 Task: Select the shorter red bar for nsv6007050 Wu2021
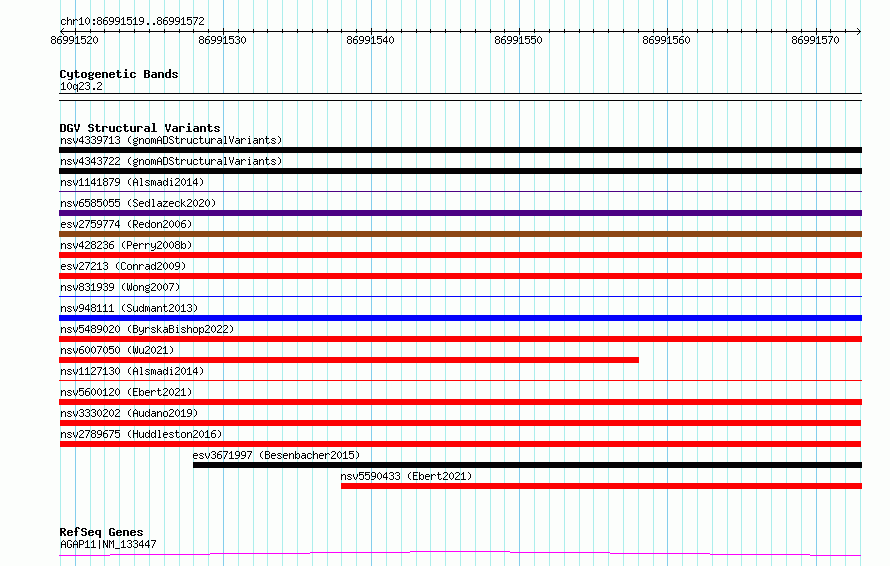point(349,360)
